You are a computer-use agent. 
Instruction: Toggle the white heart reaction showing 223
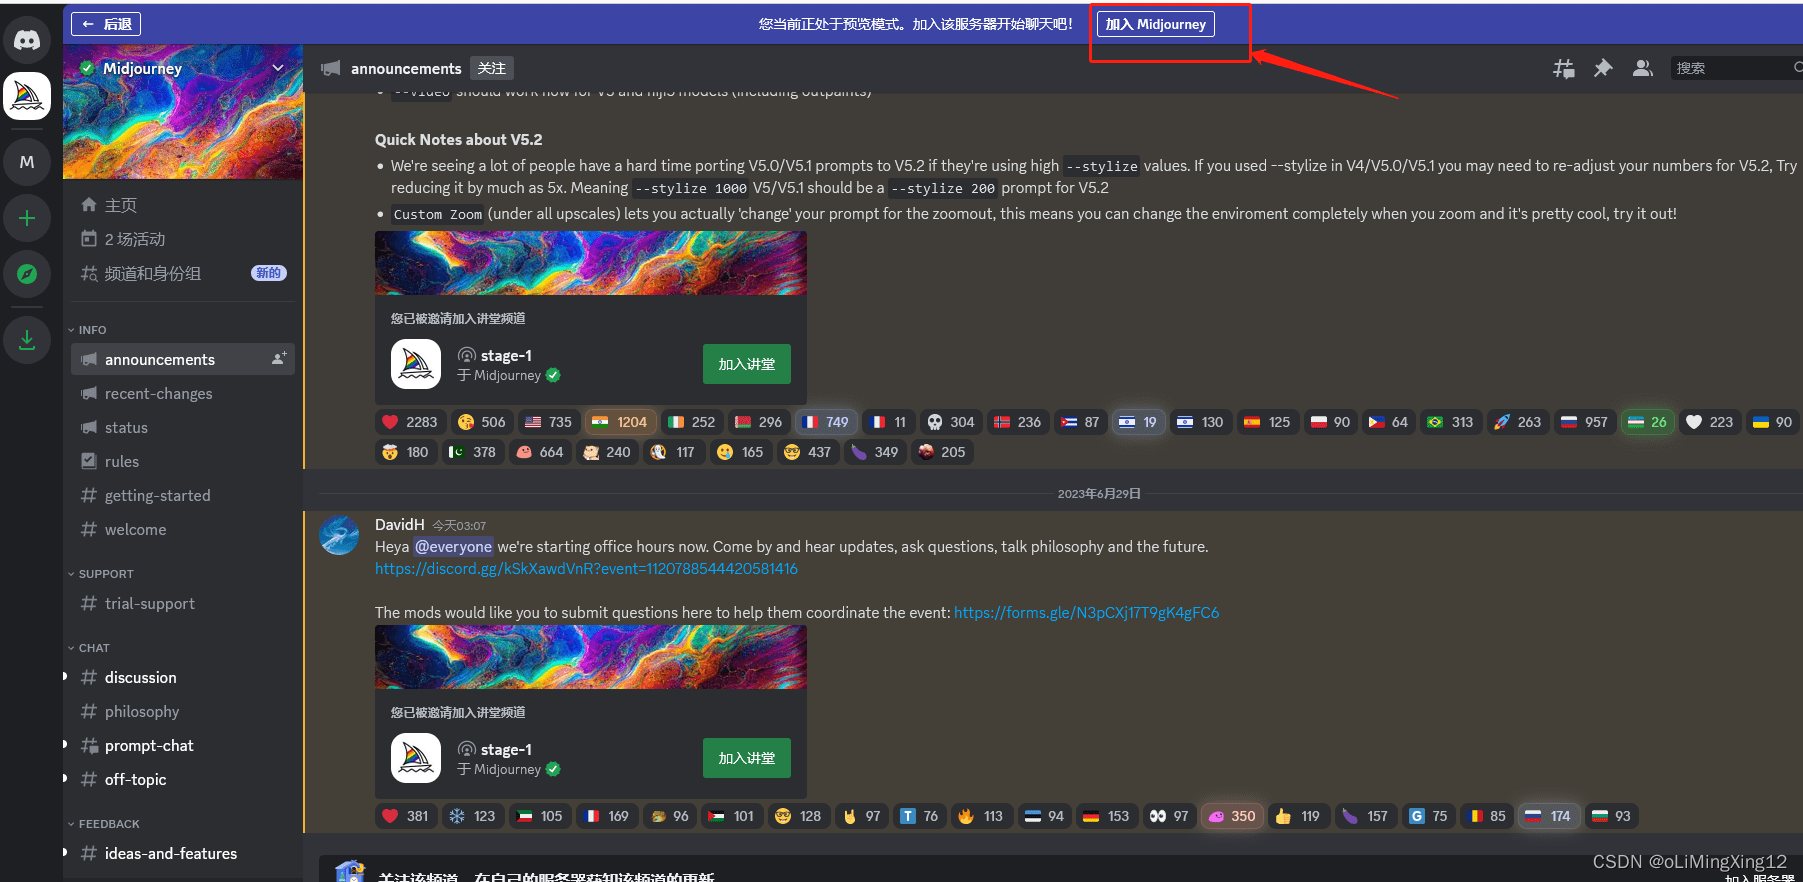1710,422
